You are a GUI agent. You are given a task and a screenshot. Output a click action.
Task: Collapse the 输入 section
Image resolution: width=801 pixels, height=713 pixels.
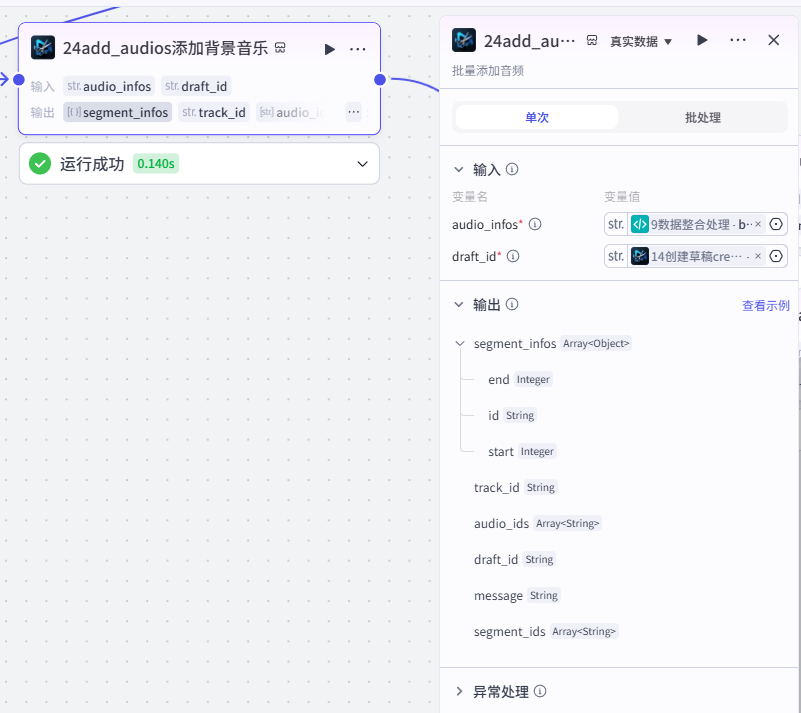(x=459, y=169)
